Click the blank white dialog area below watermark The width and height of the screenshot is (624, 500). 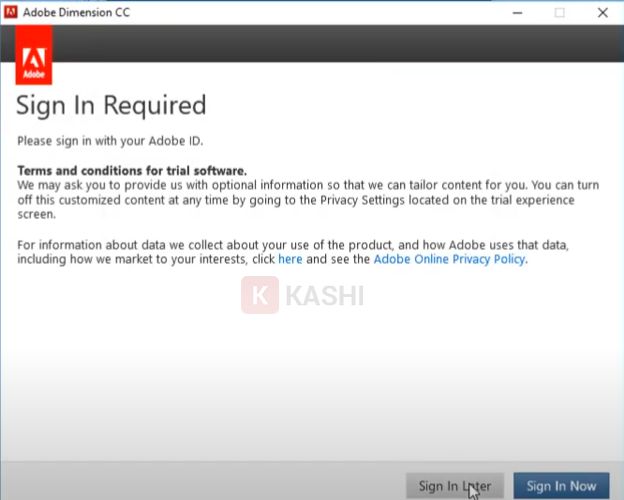pos(310,390)
